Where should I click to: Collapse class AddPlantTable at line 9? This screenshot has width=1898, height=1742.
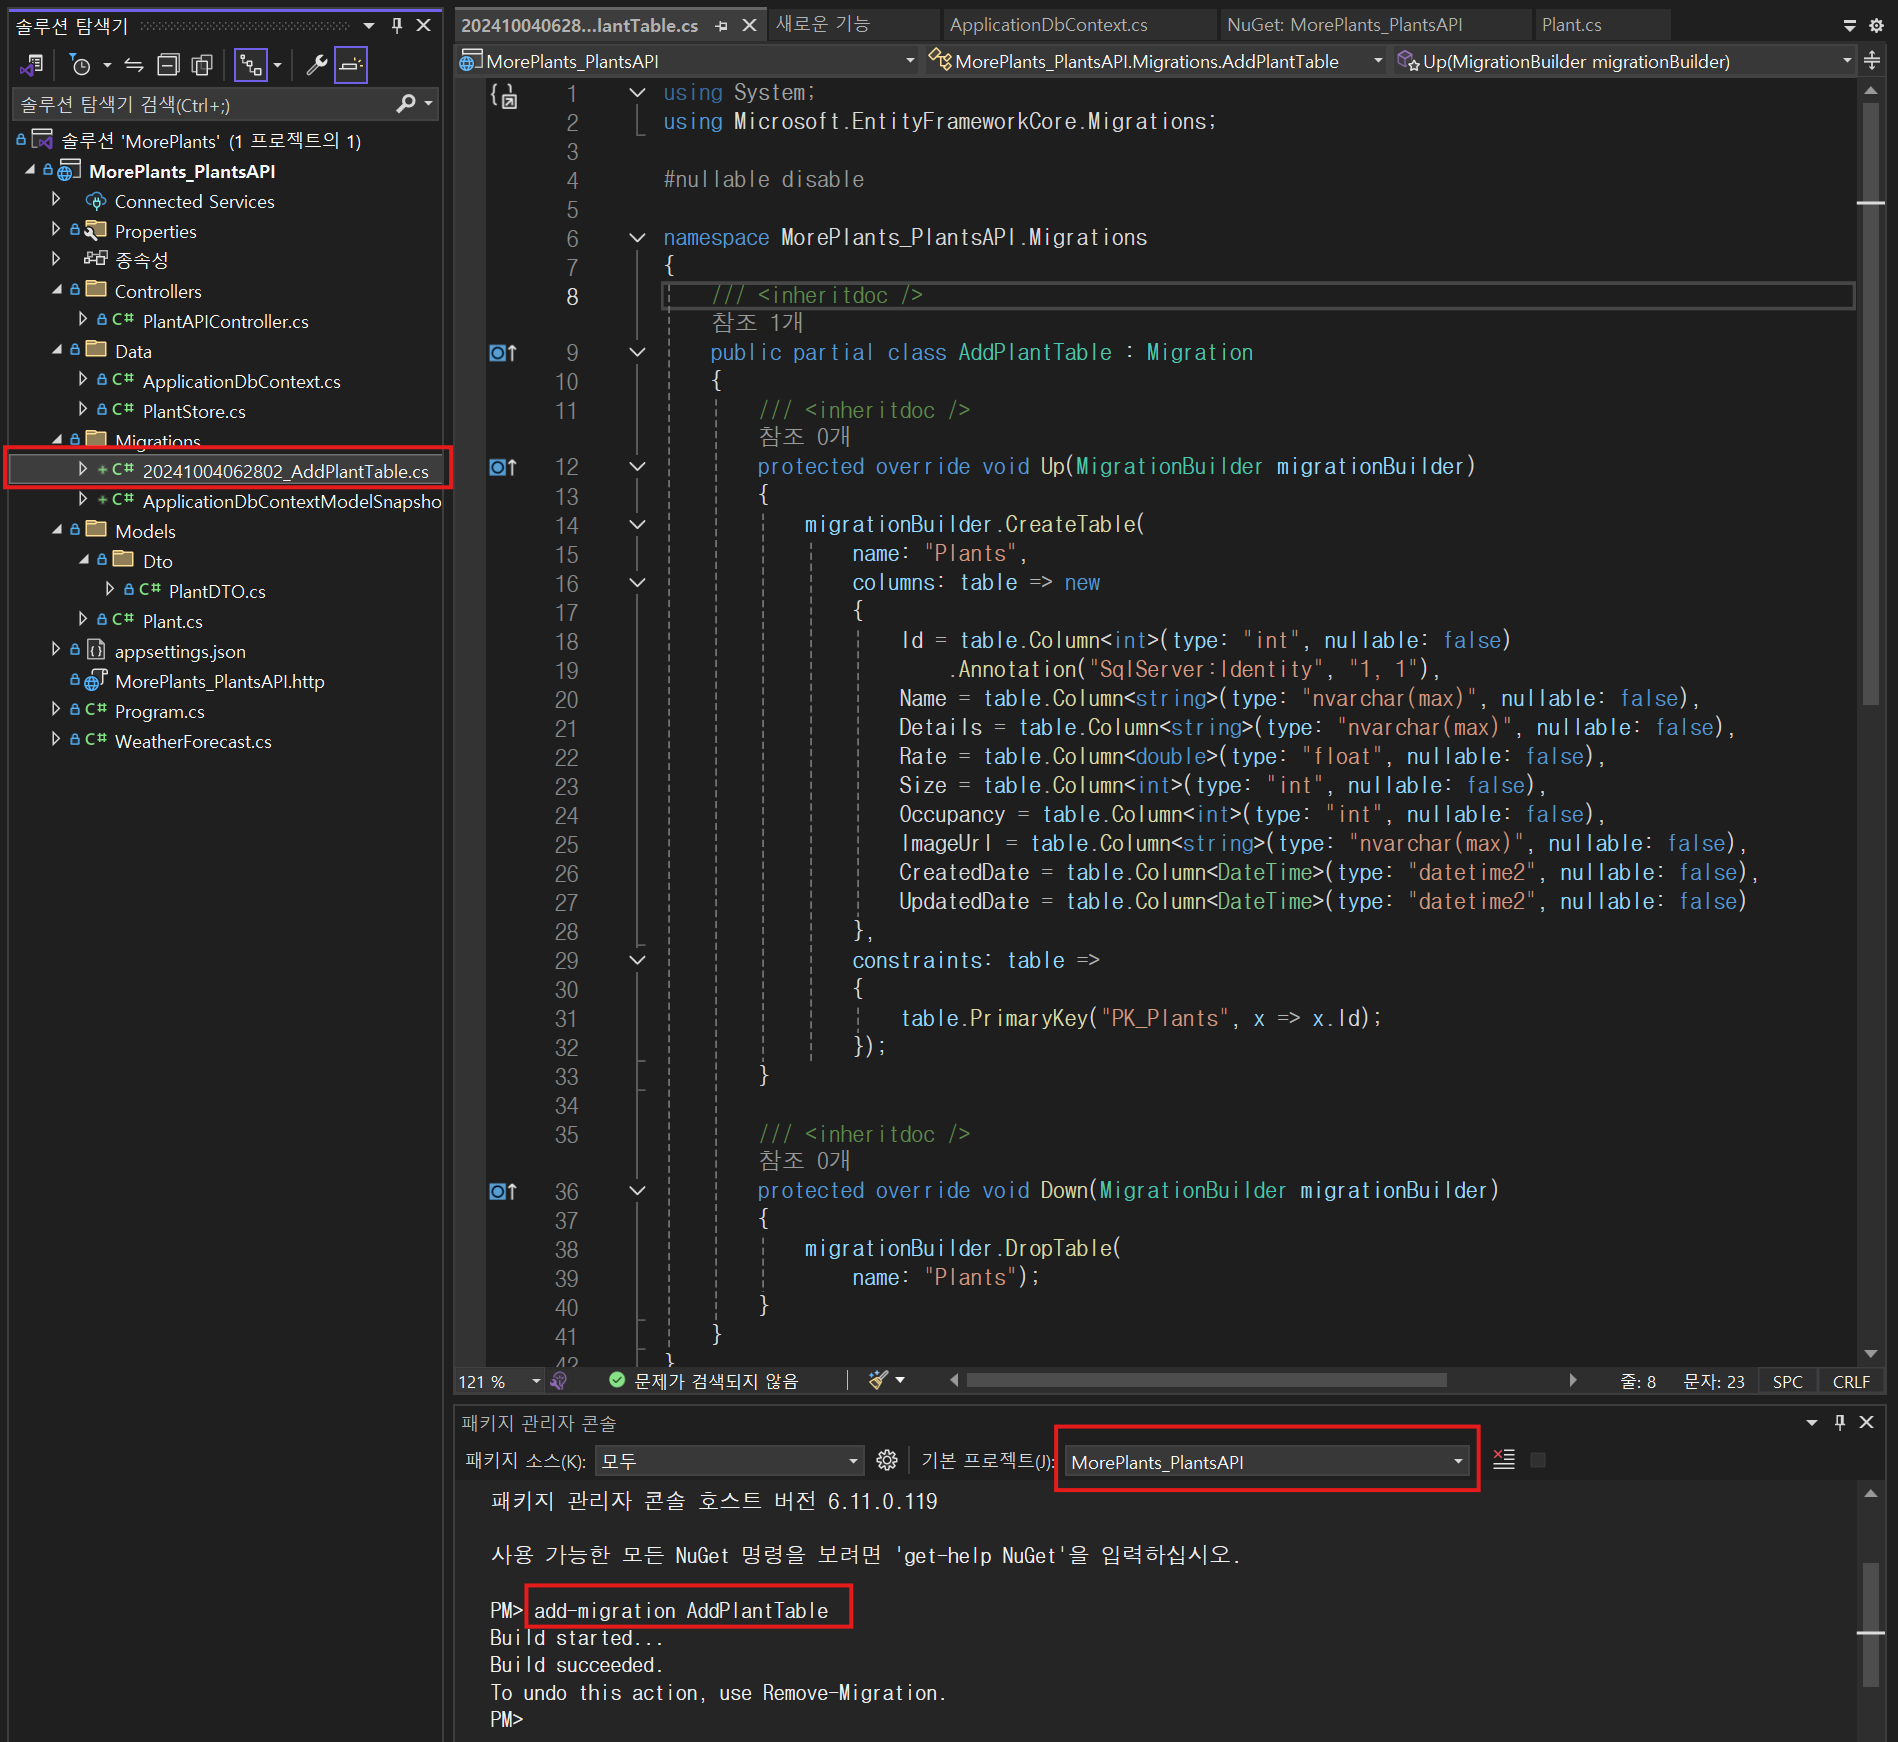pyautogui.click(x=637, y=352)
